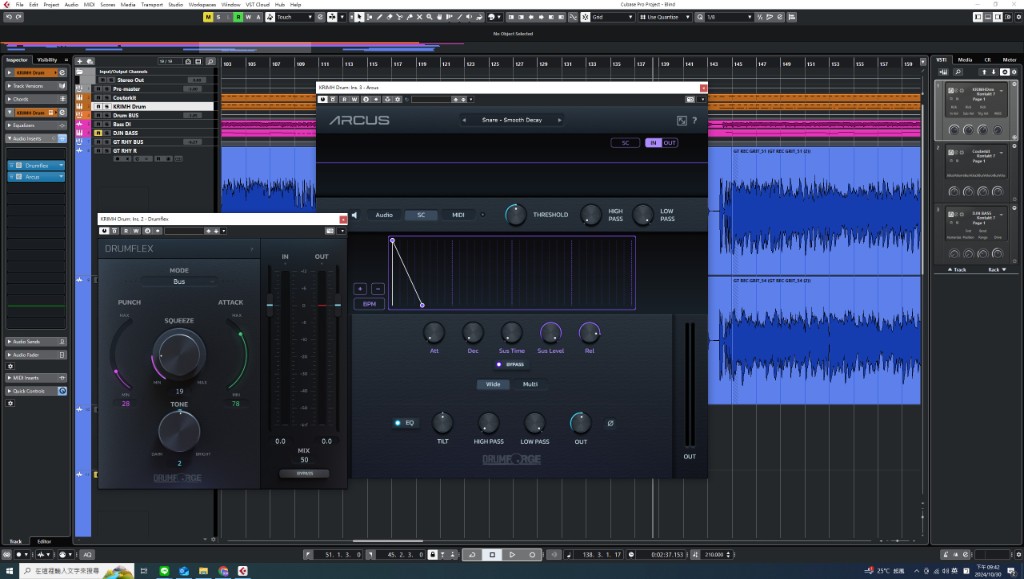
Task: Toggle the Cycle loop transport button
Action: point(473,555)
